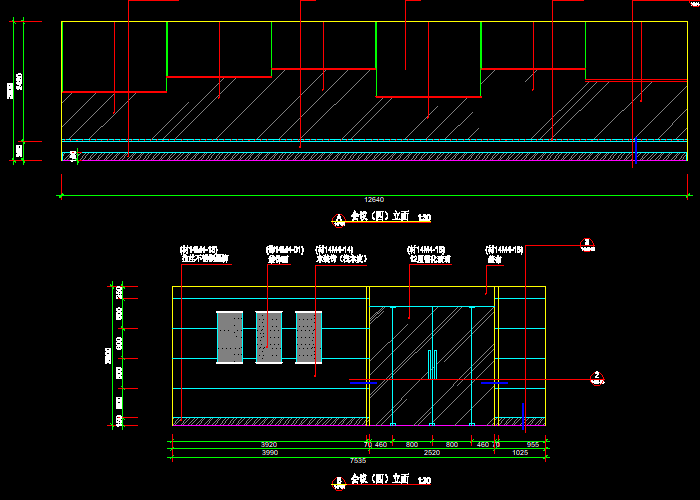Select the 12640 overall dimension text
The image size is (700, 500).
click(374, 199)
